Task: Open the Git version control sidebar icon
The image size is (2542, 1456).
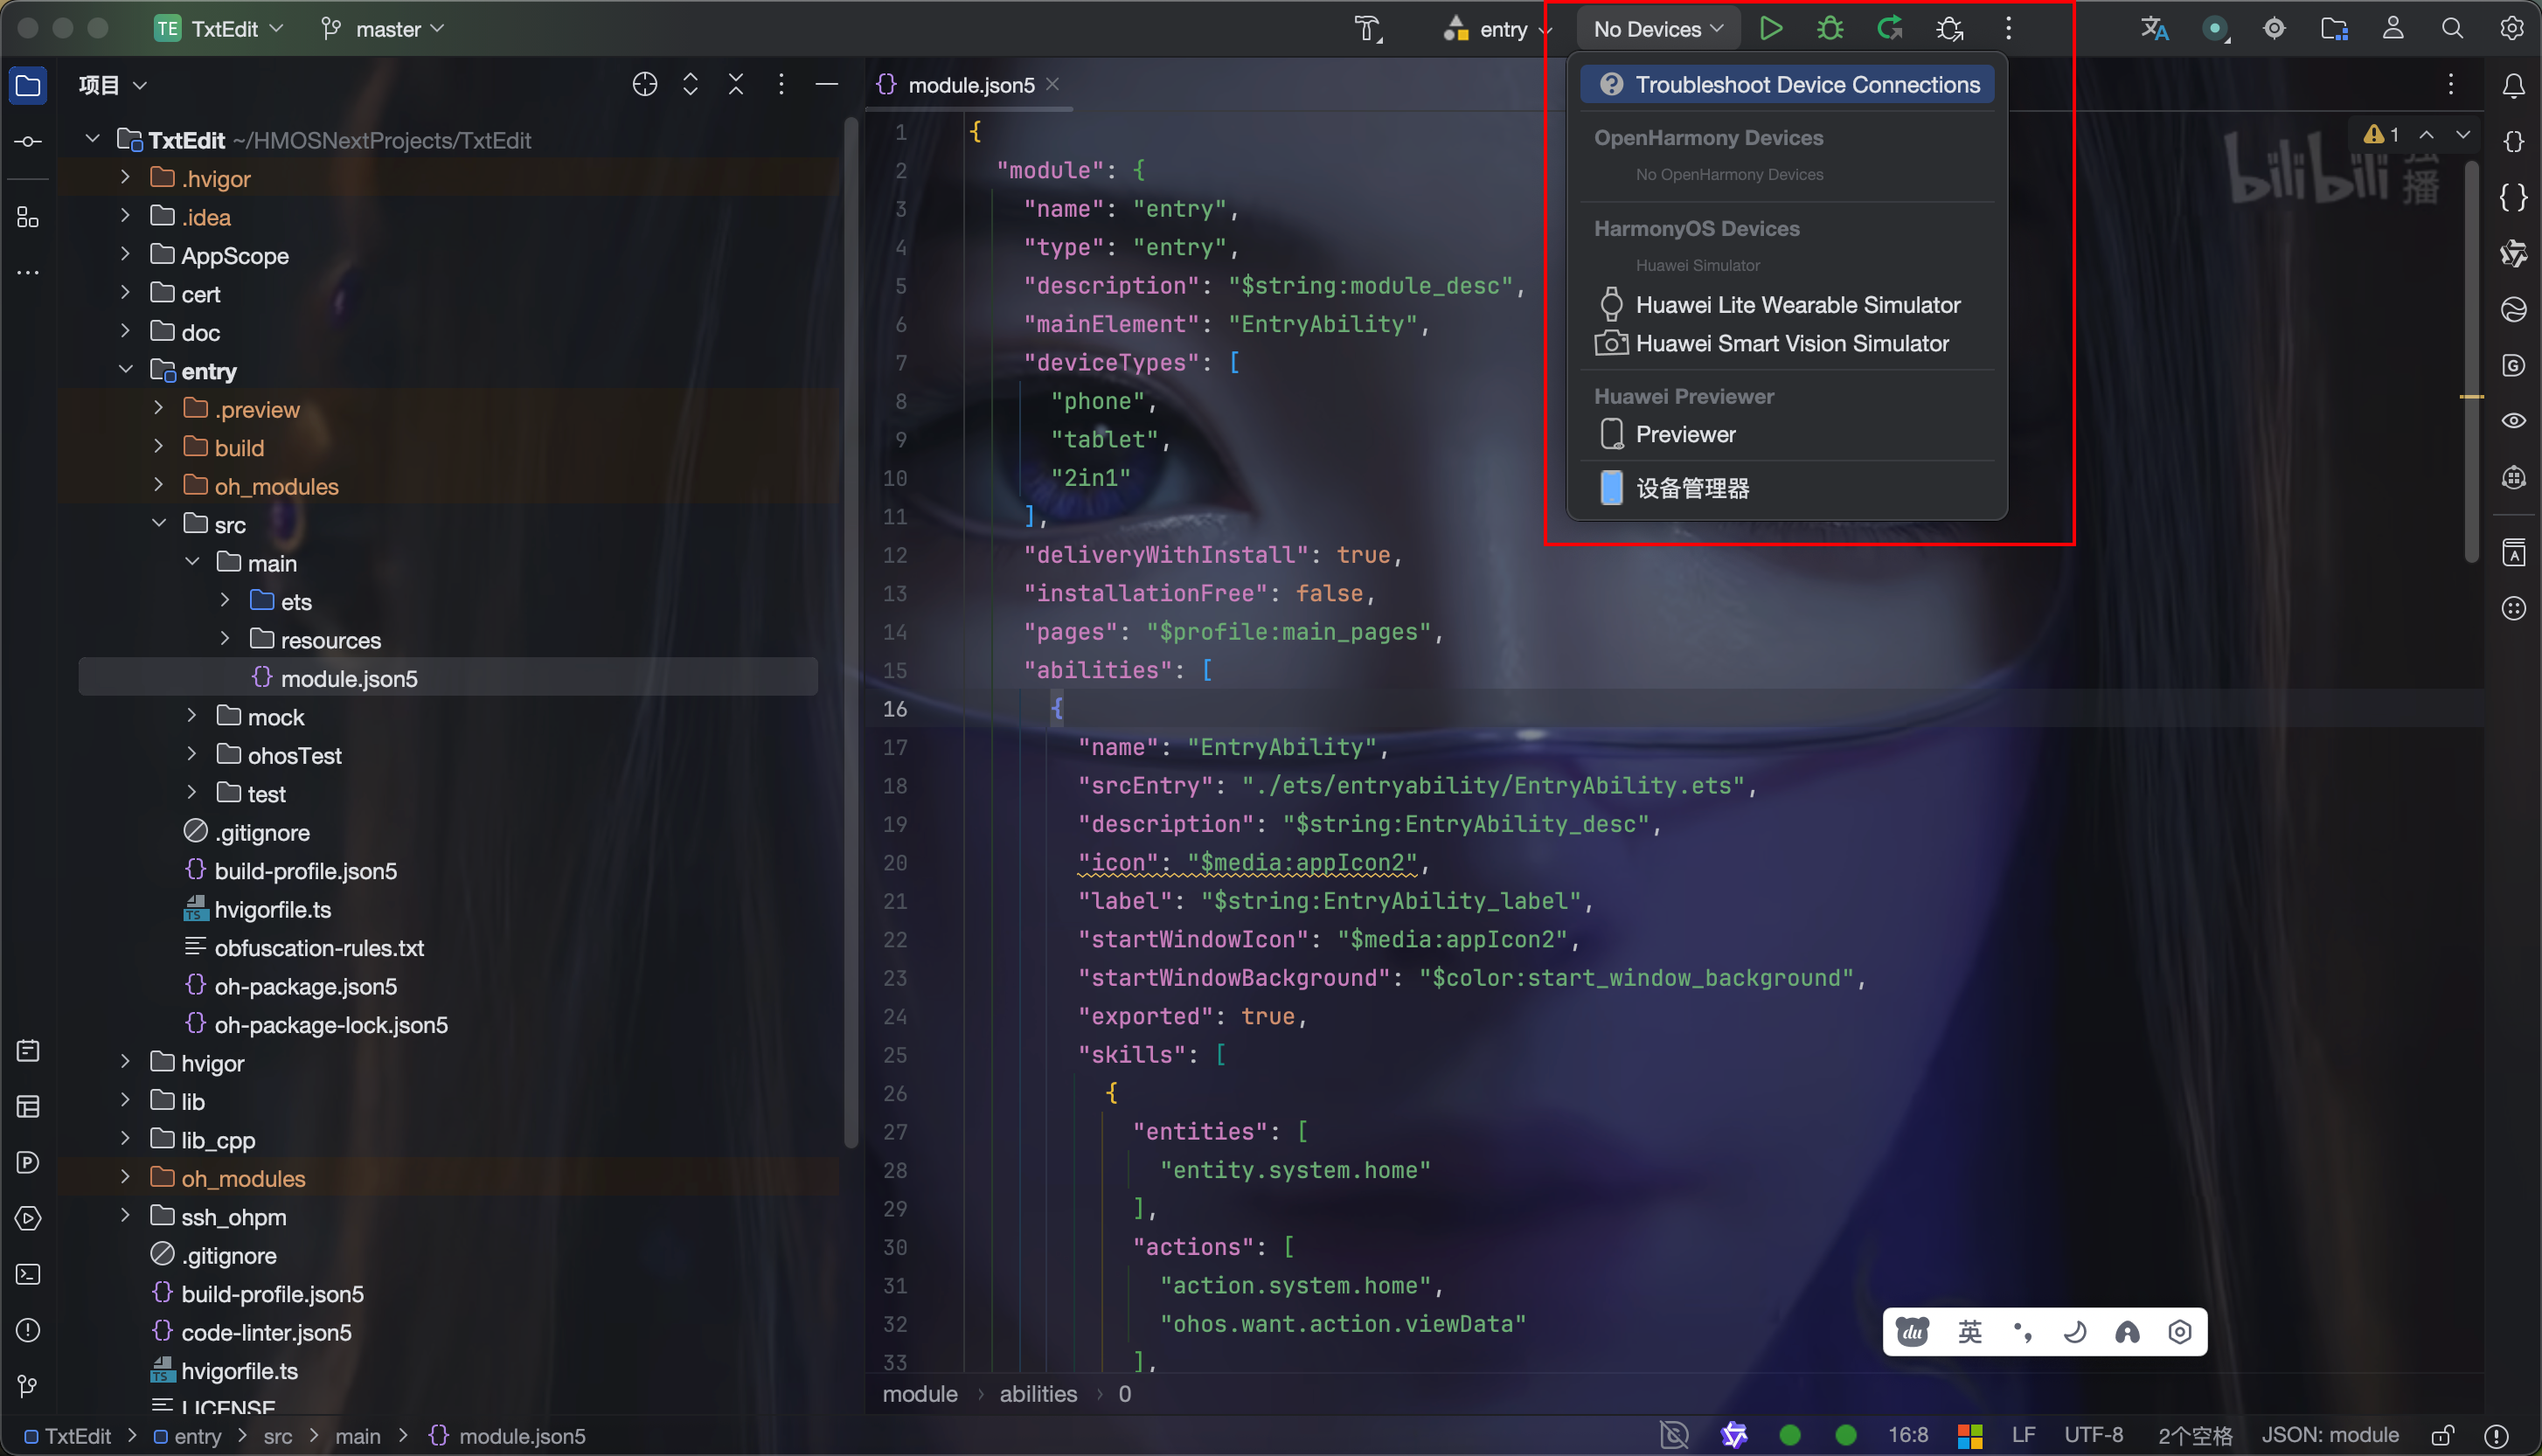Action: click(28, 1386)
